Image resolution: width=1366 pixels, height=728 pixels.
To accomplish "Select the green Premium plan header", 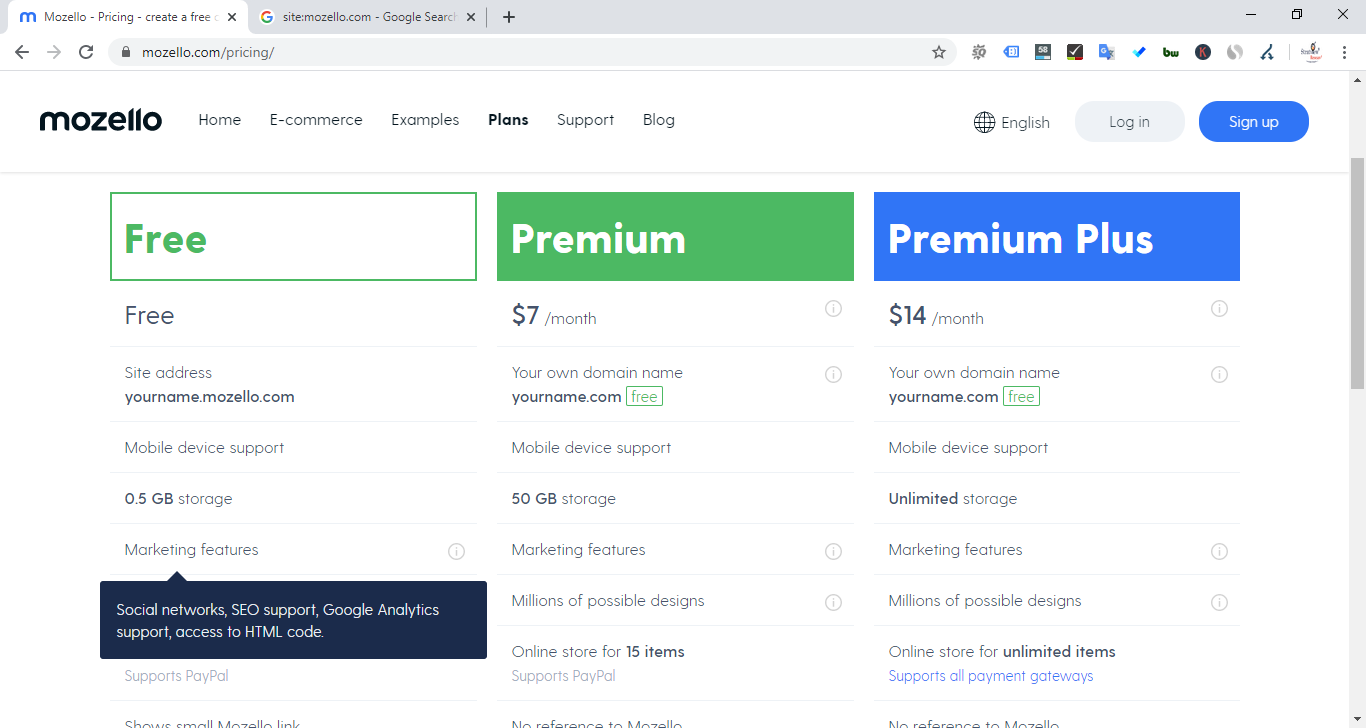I will tap(675, 237).
